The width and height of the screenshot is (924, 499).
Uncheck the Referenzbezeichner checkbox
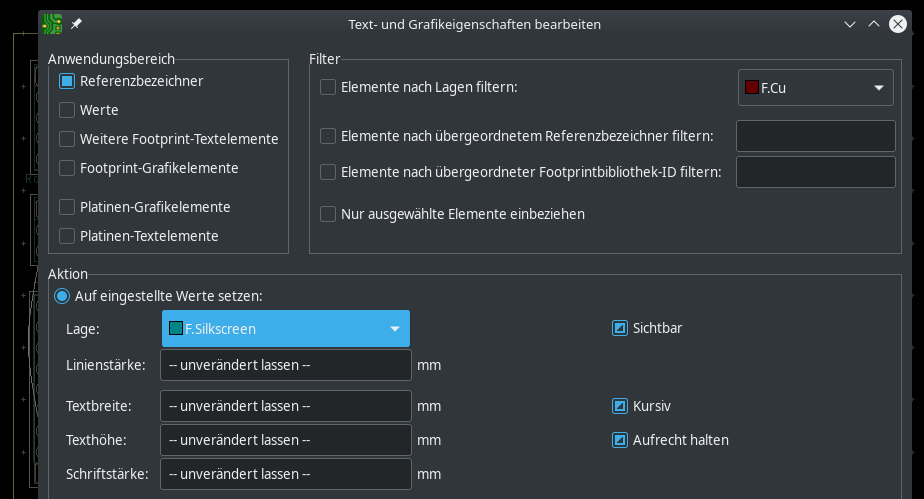[67, 81]
